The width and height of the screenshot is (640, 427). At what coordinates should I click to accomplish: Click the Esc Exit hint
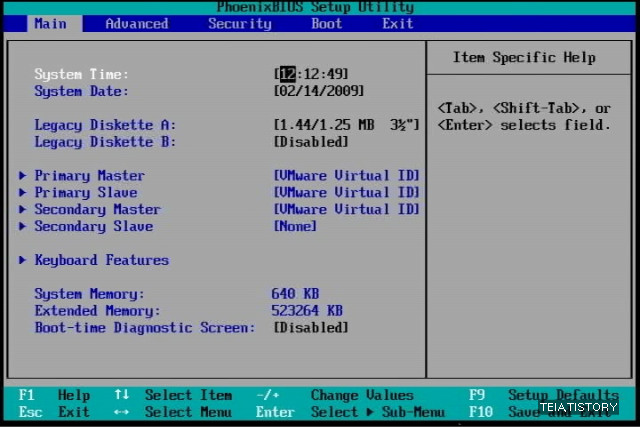point(54,412)
